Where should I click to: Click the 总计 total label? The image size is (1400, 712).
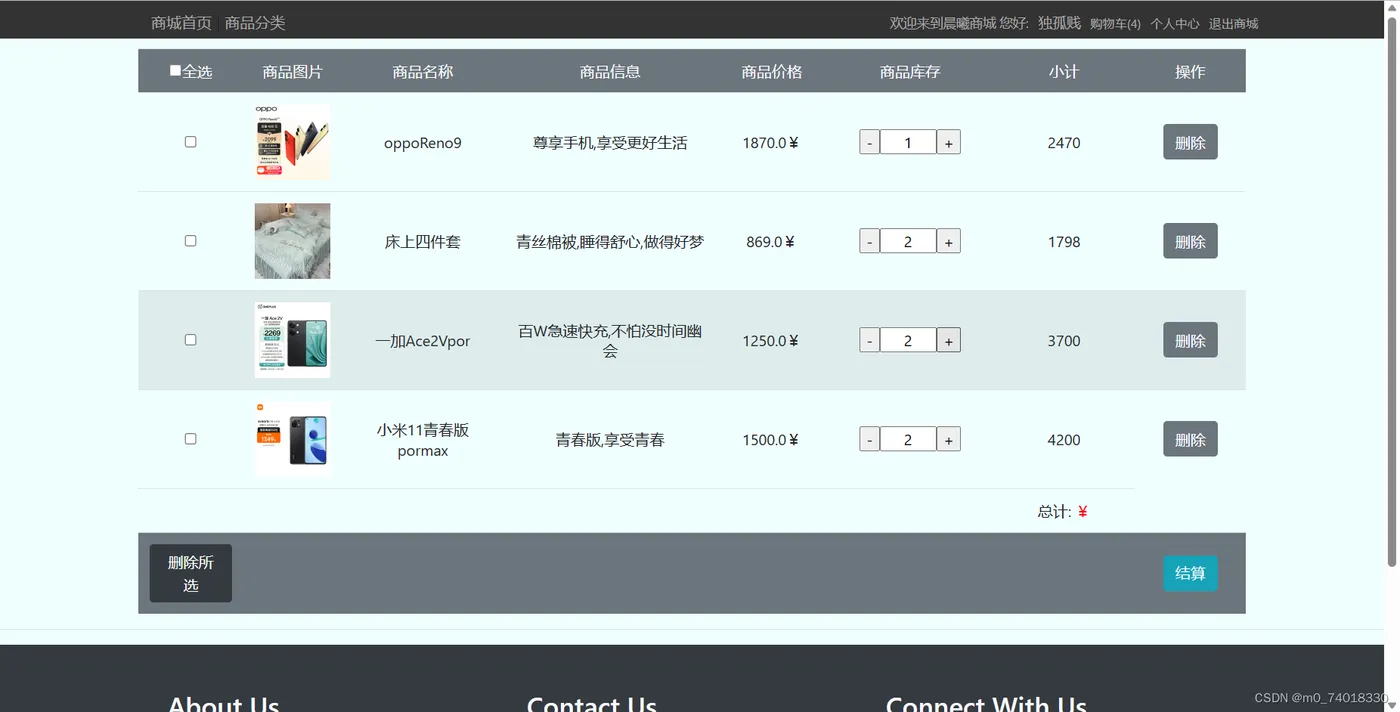tap(1054, 512)
